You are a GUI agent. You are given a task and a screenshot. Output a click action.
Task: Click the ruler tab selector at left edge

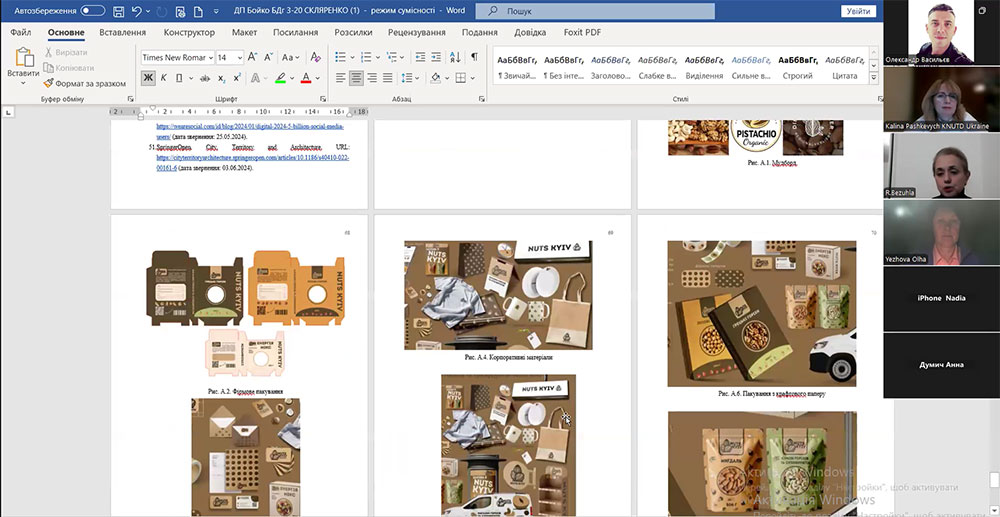(9, 113)
